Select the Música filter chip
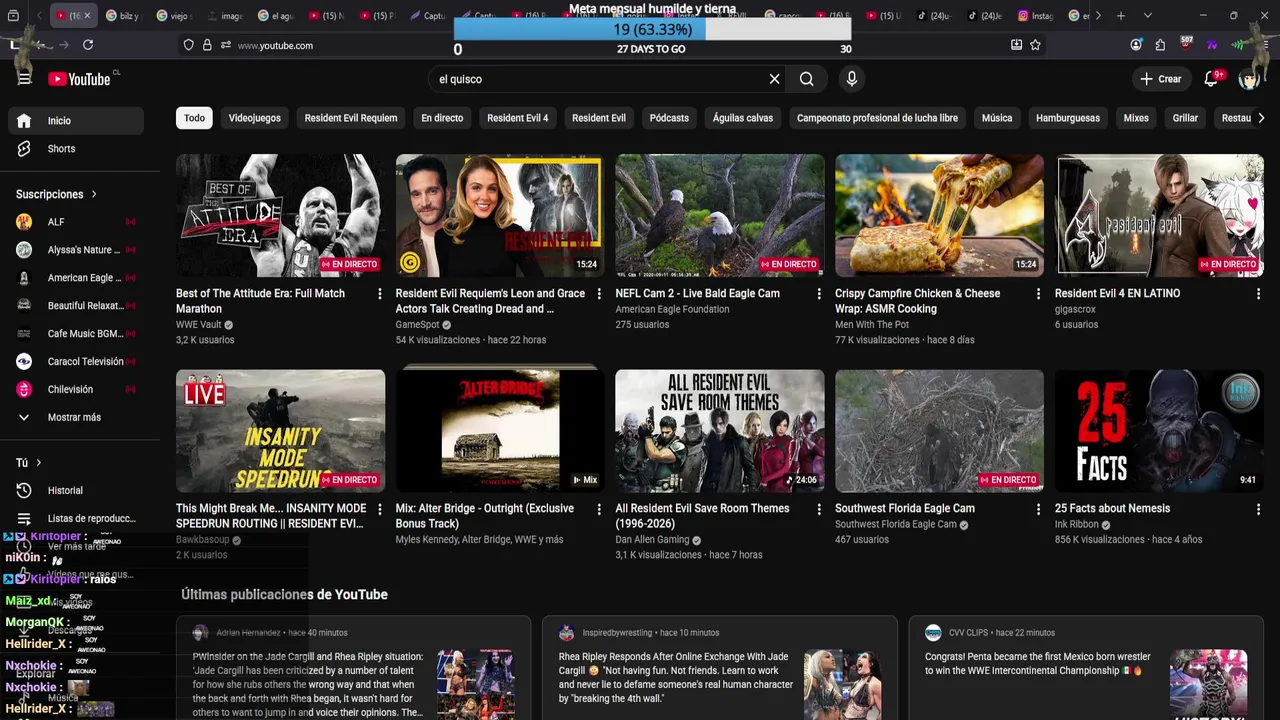The height and width of the screenshot is (720, 1280). (x=997, y=118)
